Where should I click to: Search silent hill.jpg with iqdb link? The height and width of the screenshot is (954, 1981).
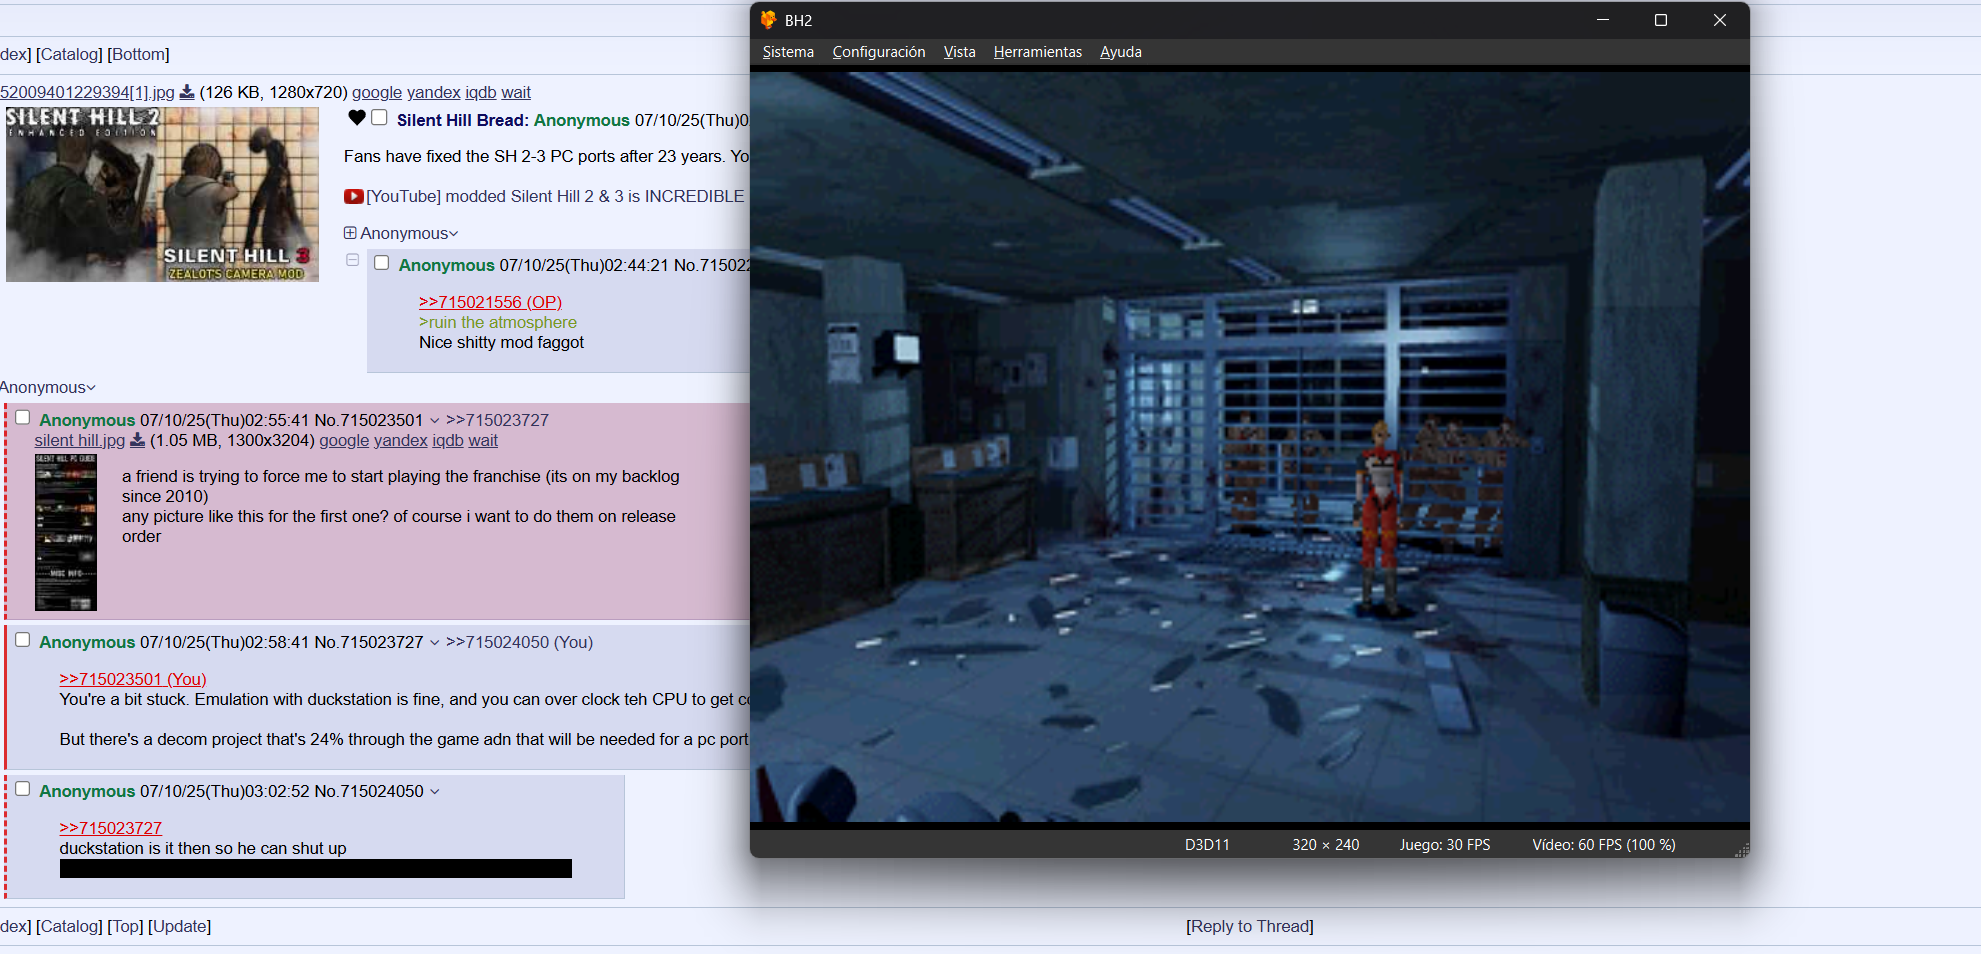click(x=448, y=440)
